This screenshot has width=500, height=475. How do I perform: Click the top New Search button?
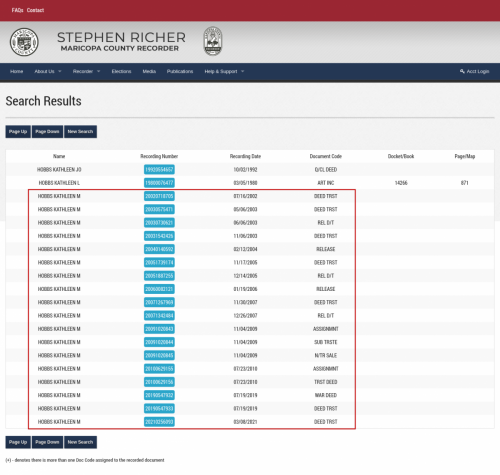pyautogui.click(x=80, y=132)
